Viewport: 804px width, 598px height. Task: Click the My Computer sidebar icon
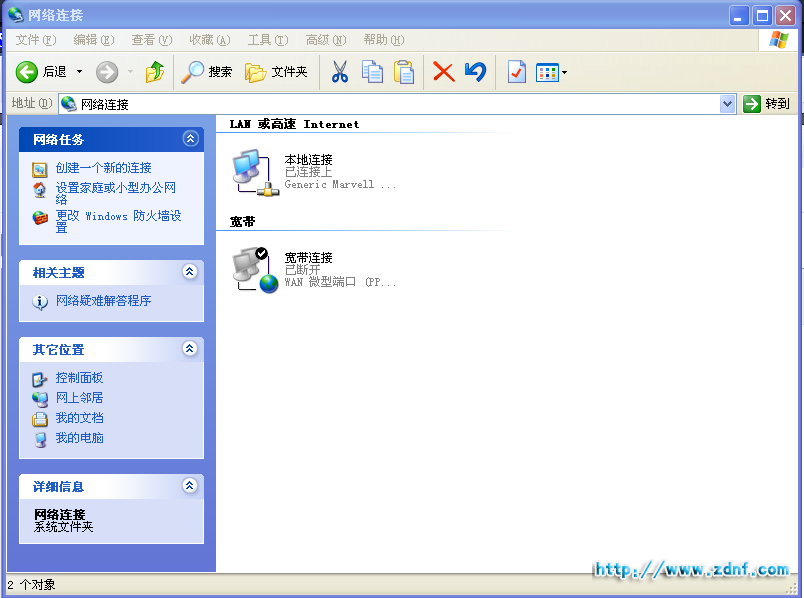tap(39, 440)
